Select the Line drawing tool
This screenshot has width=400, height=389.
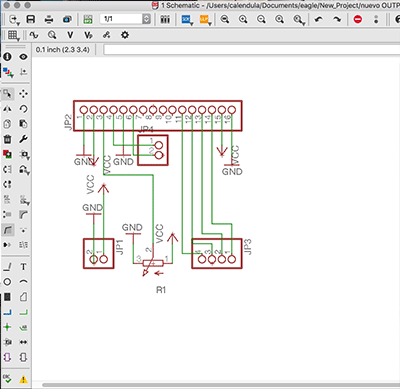click(7, 267)
